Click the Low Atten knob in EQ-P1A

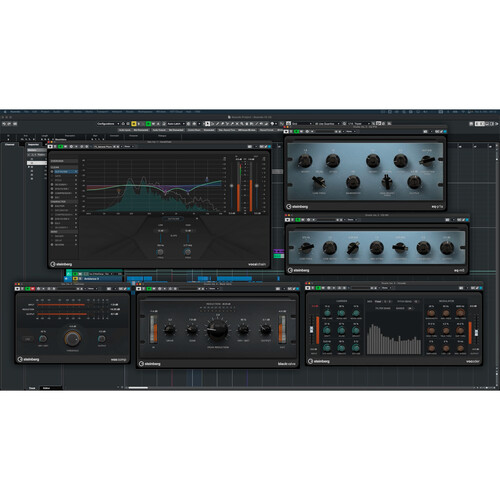(x=333, y=161)
